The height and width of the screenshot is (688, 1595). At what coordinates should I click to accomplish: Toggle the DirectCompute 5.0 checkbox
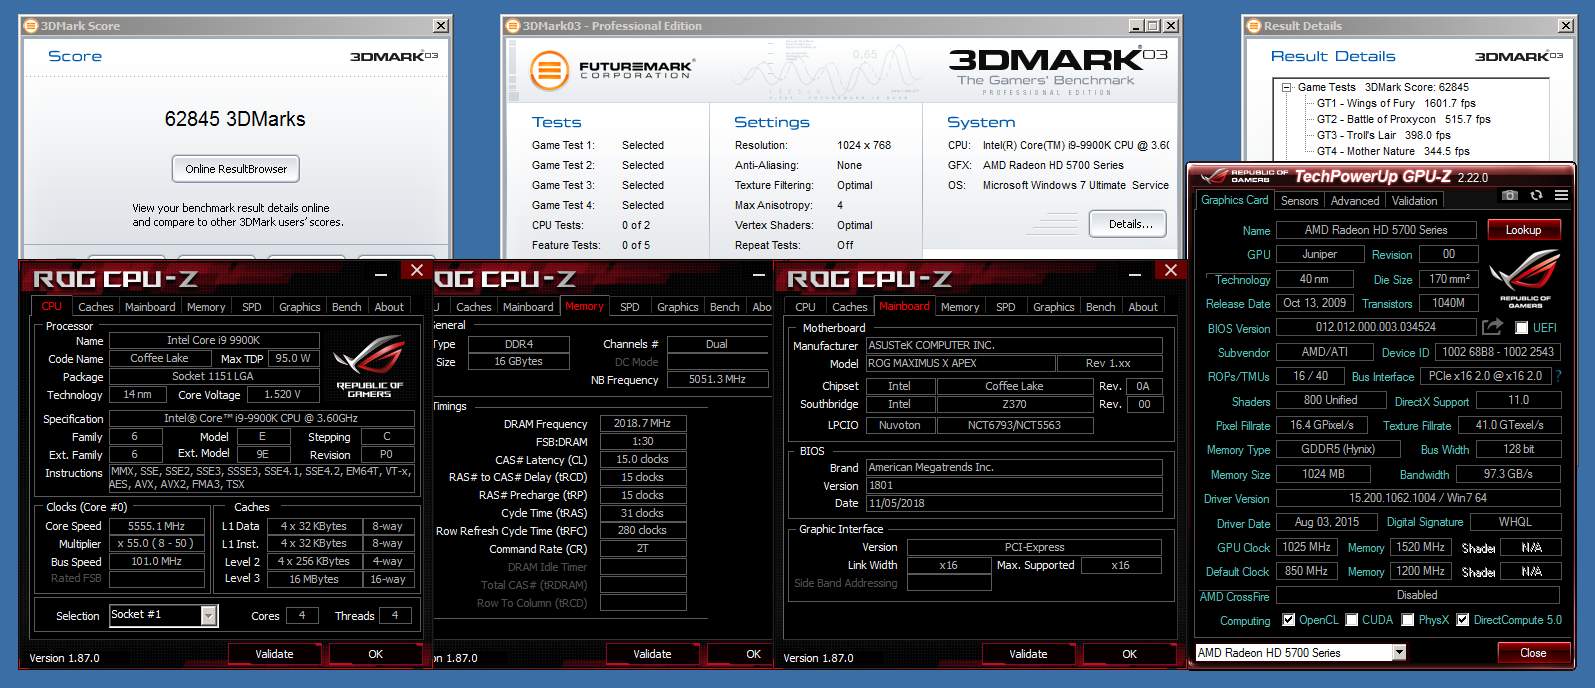(1463, 620)
